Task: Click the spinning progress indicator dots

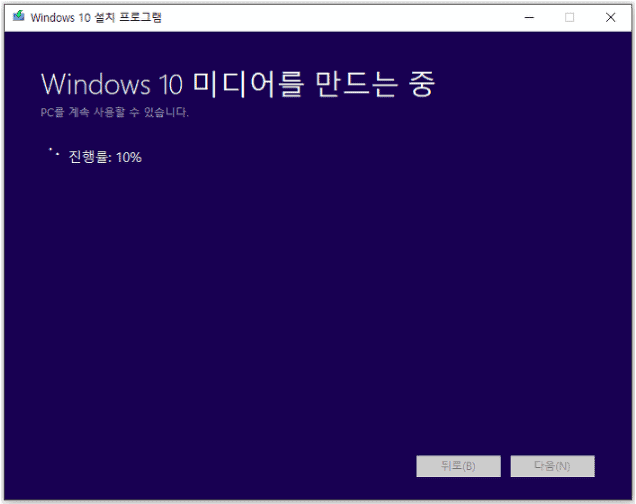Action: 54,152
